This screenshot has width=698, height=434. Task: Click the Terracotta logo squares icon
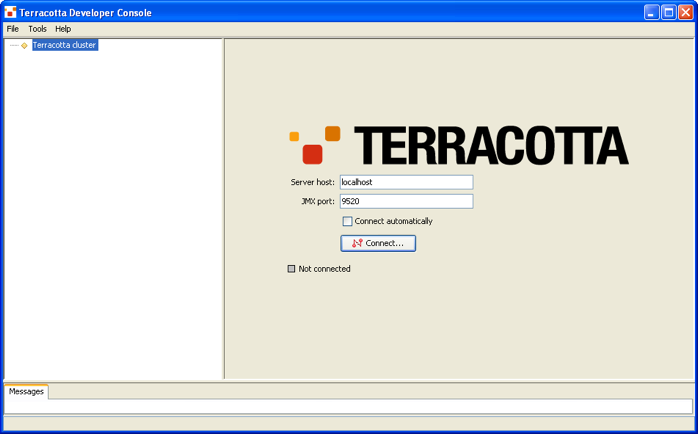(x=315, y=145)
